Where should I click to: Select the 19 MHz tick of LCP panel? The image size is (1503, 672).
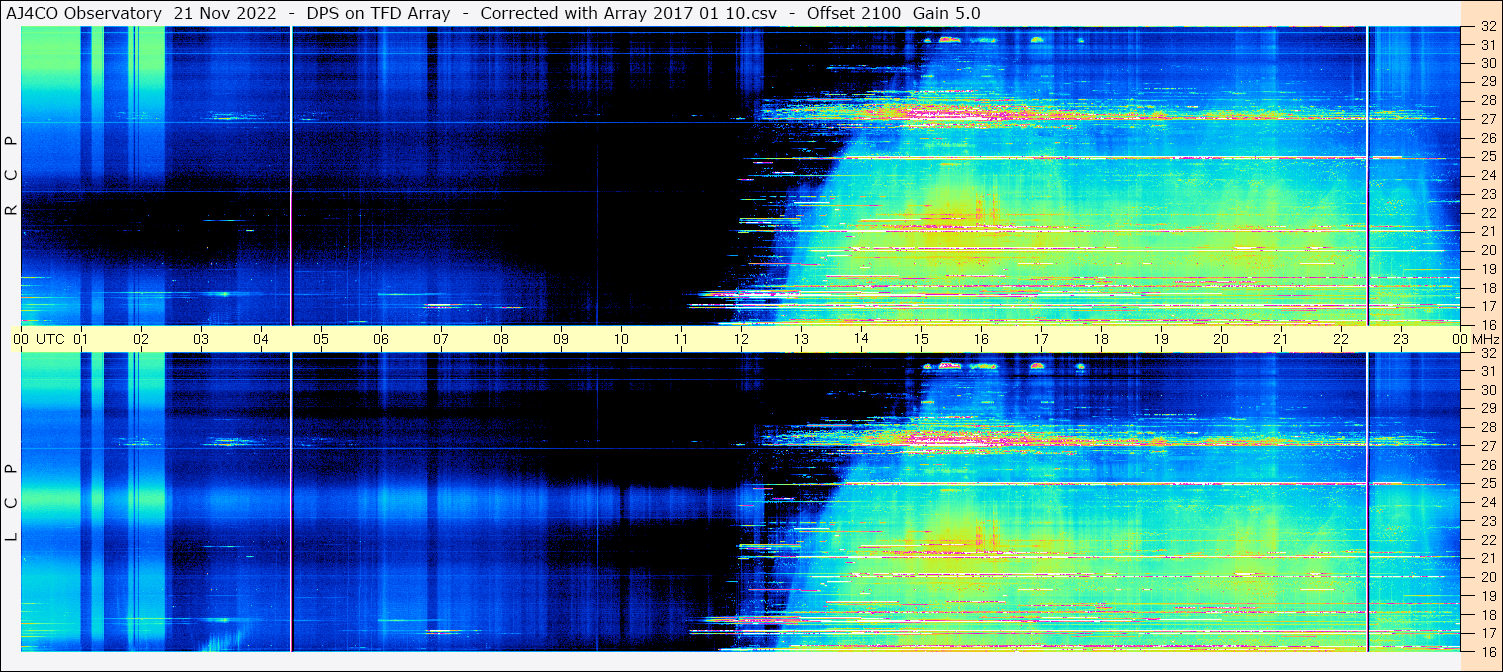click(x=1487, y=596)
